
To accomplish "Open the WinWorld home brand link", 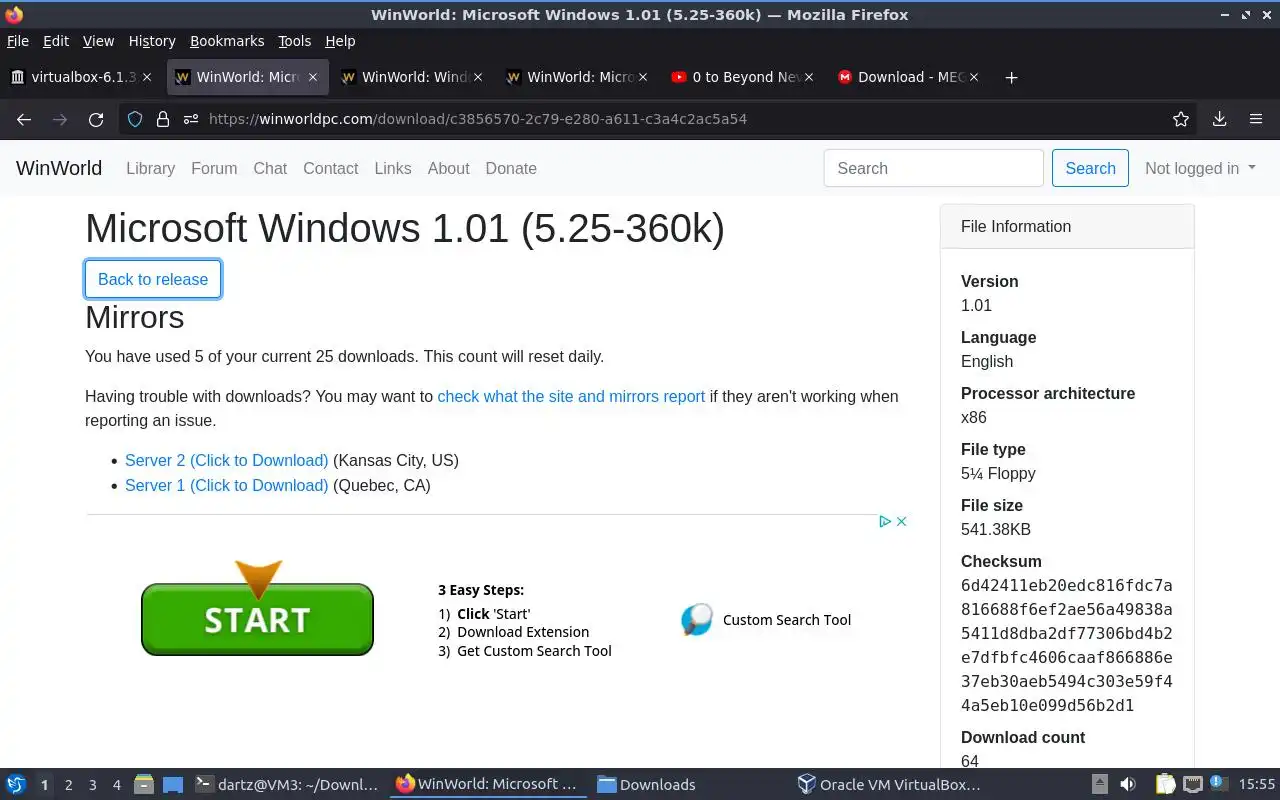I will coord(59,168).
